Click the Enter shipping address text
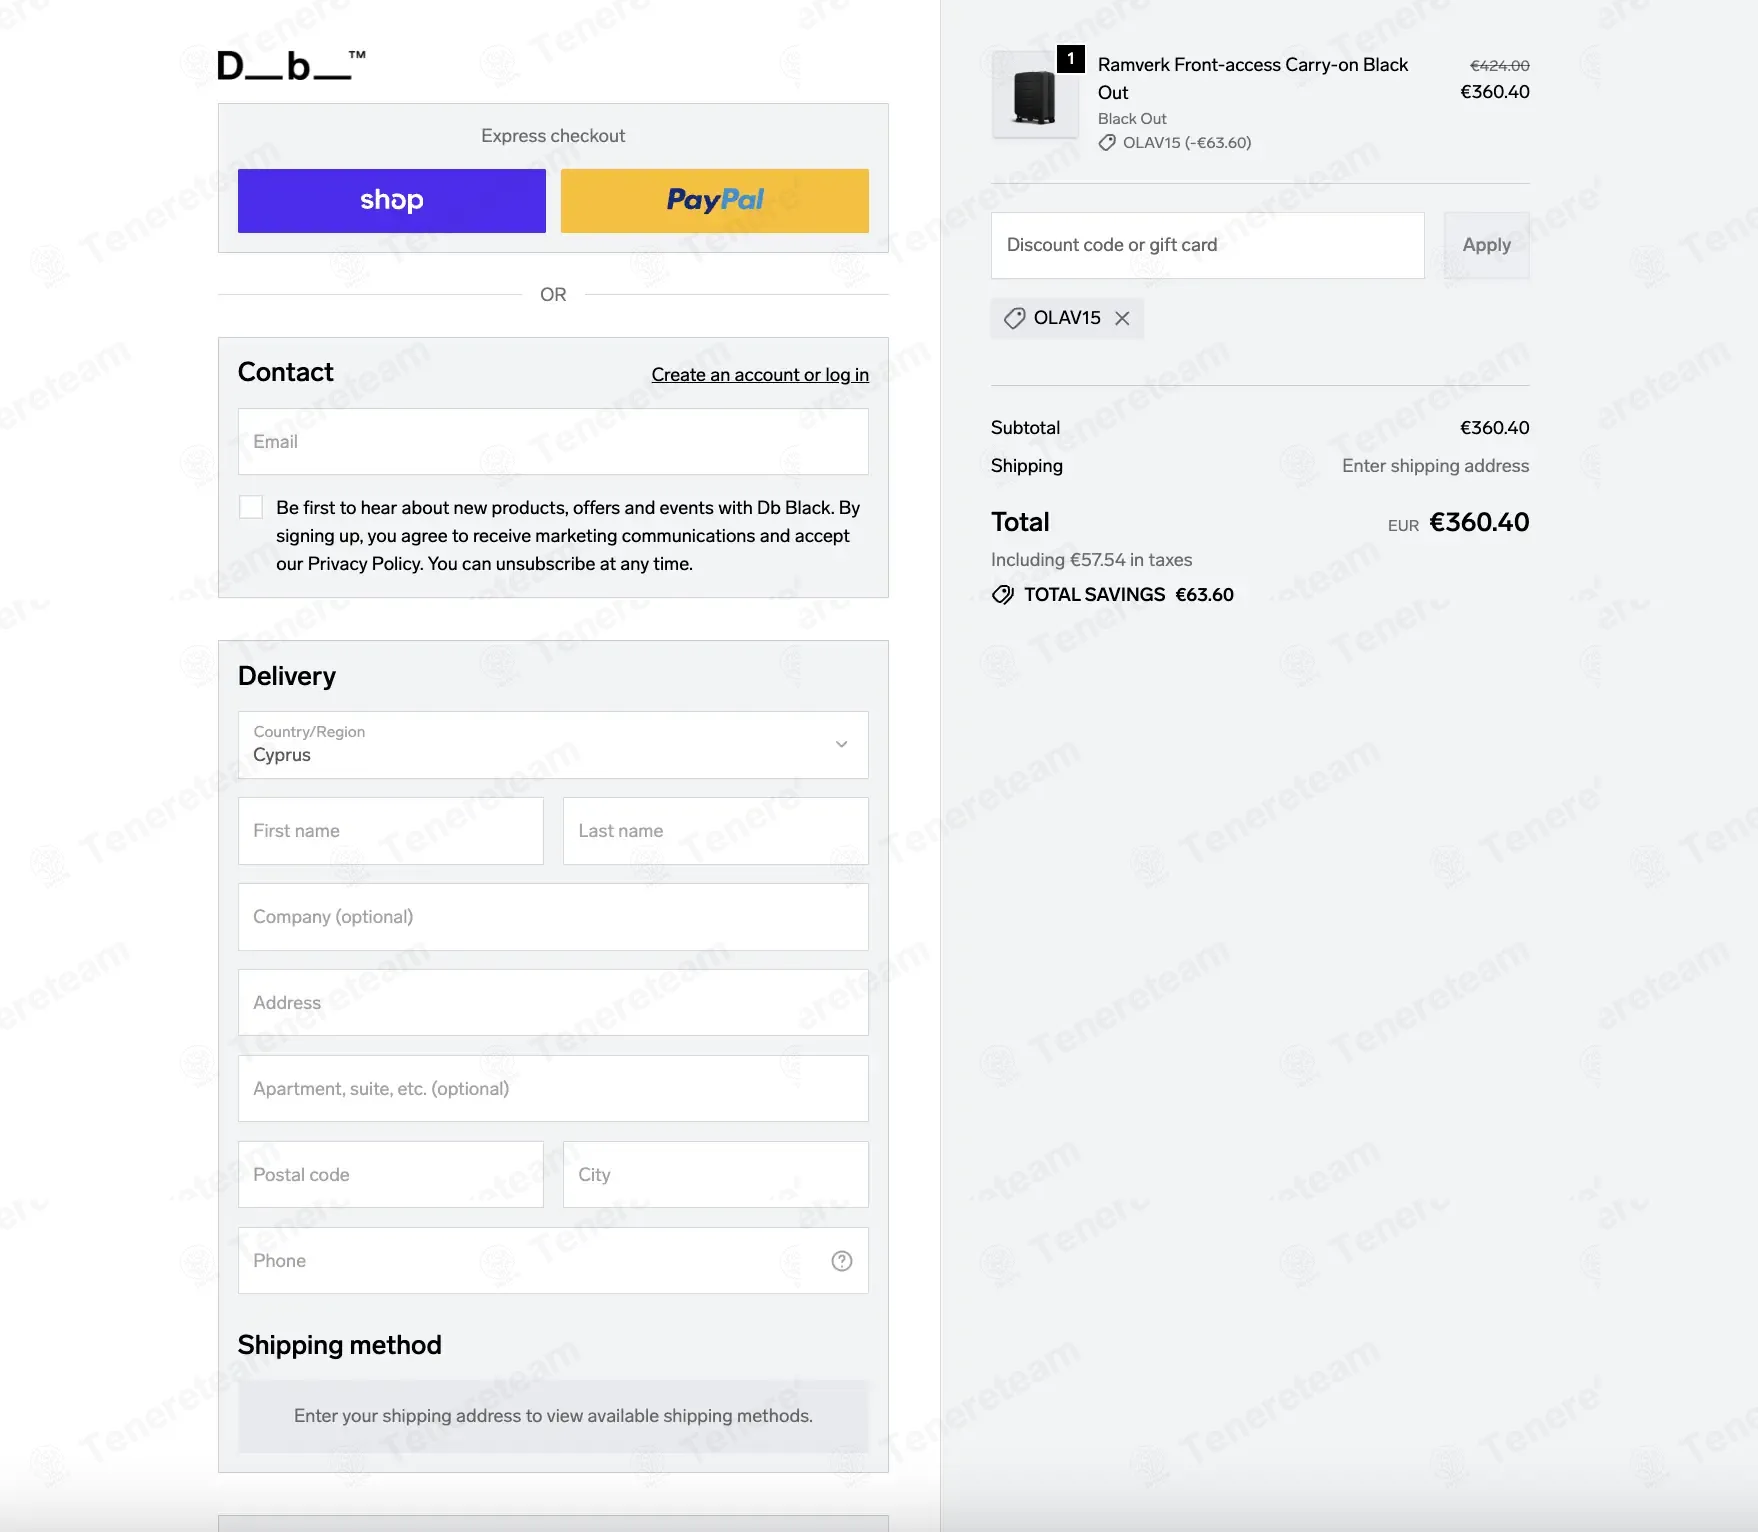The height and width of the screenshot is (1532, 1758). click(x=1435, y=466)
